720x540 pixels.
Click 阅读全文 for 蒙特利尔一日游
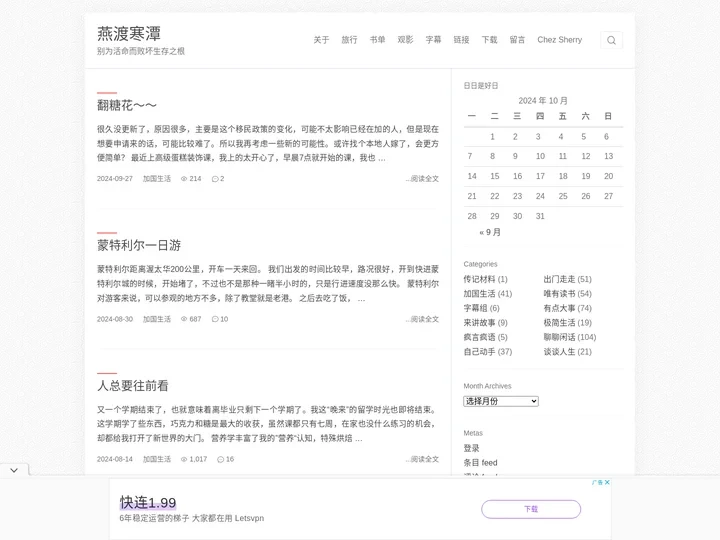click(x=422, y=319)
